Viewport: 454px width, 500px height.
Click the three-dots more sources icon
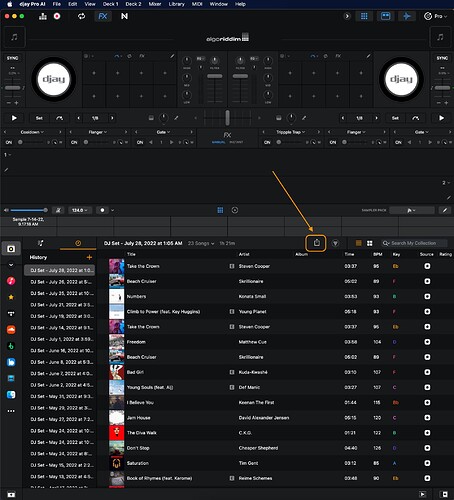click(x=11, y=411)
